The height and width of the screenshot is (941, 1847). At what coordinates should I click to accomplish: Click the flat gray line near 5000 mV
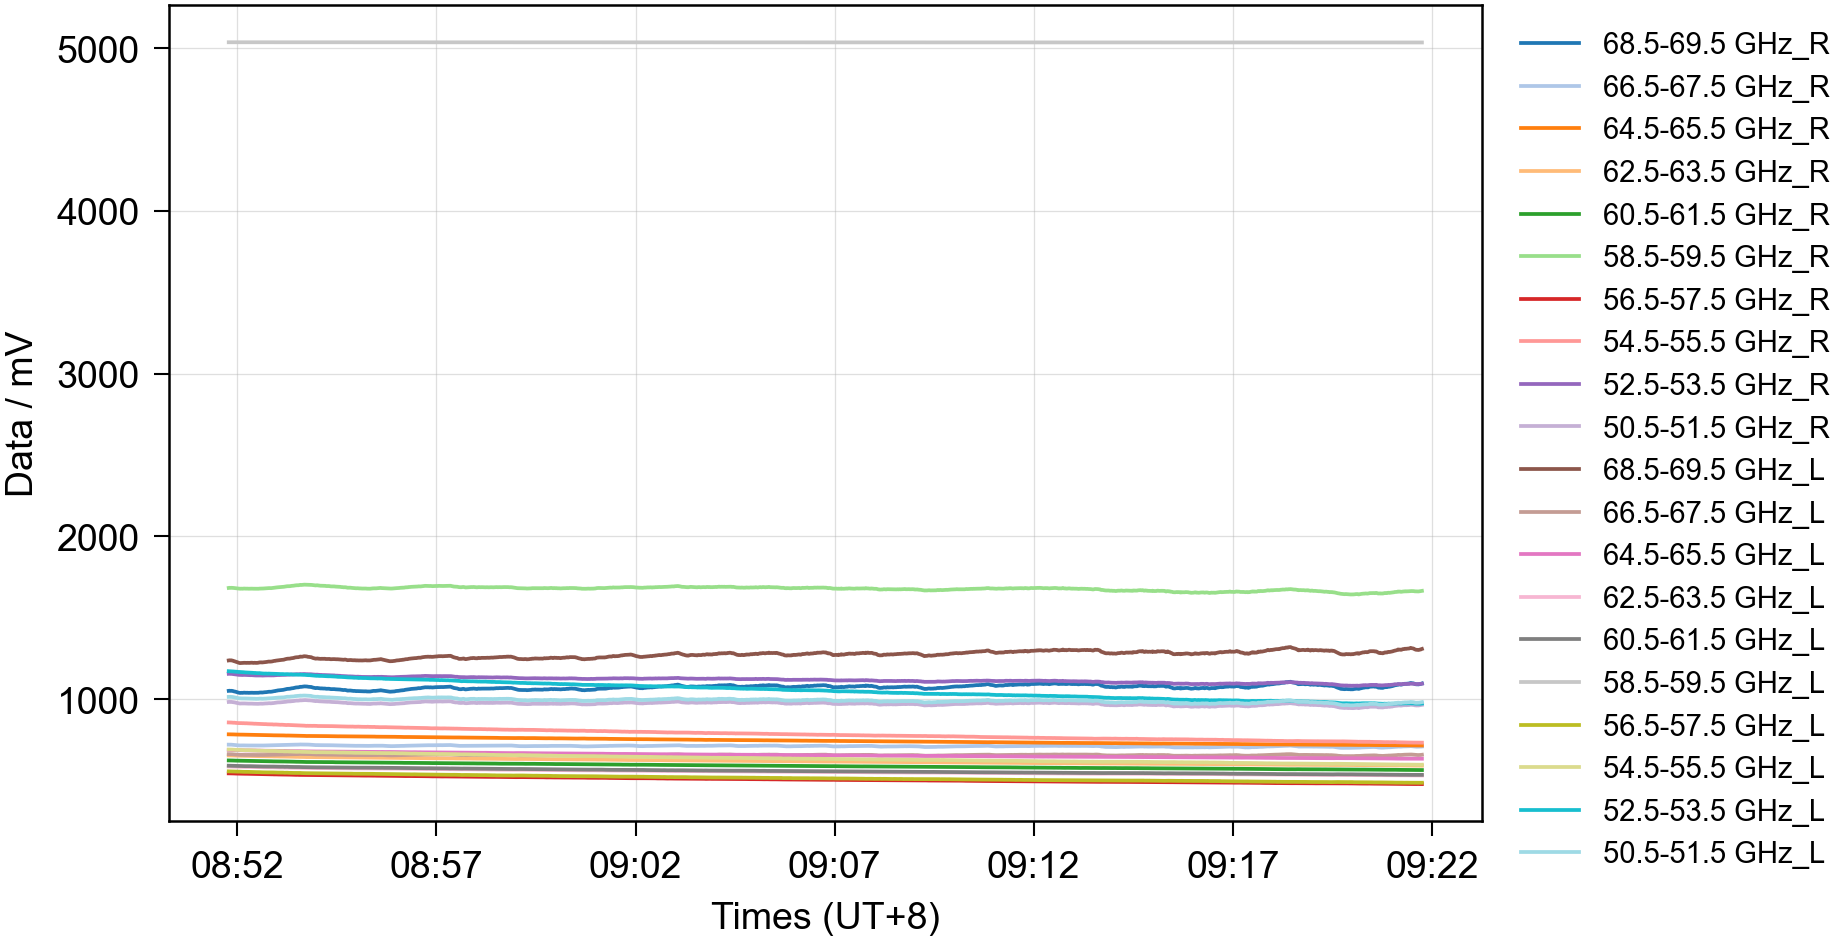pos(825,42)
